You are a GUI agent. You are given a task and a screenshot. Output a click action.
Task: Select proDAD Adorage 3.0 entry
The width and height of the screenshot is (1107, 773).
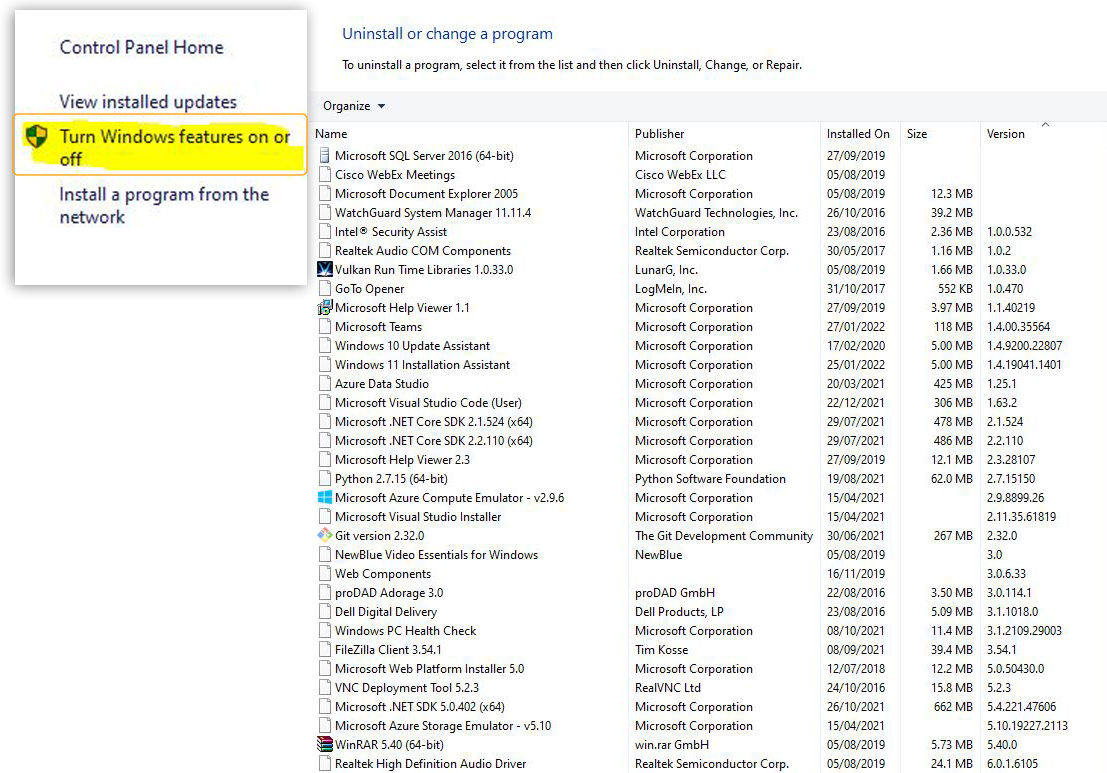click(x=389, y=593)
